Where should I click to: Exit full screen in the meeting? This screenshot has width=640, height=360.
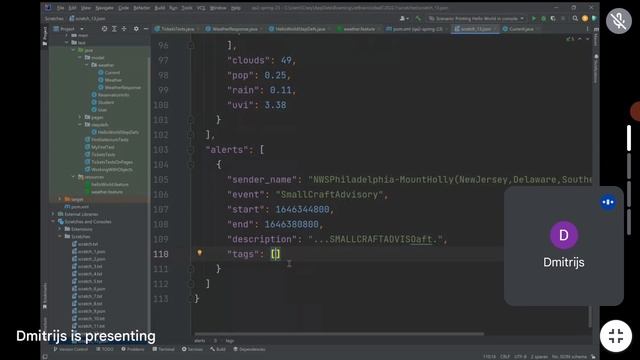[x=616, y=336]
